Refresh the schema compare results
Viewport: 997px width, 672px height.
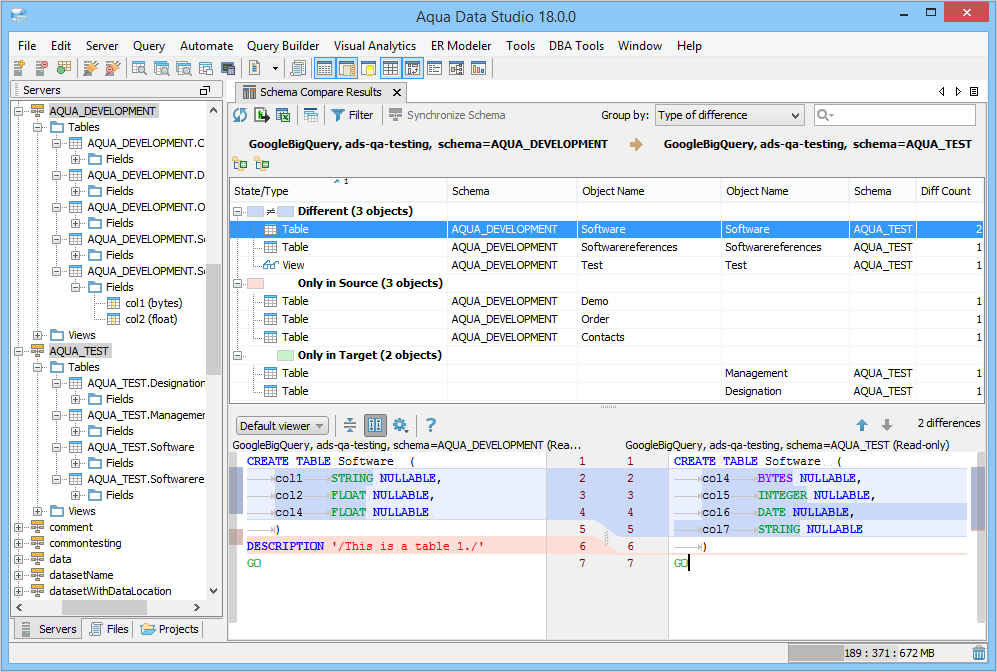(240, 115)
